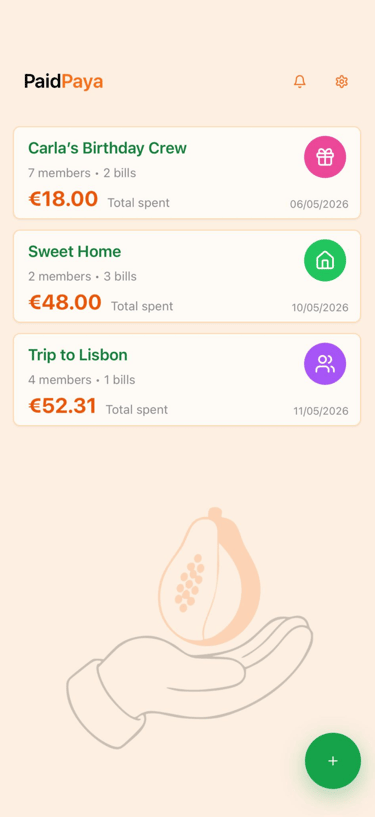Select the €52.31 total spent amount

(x=62, y=406)
